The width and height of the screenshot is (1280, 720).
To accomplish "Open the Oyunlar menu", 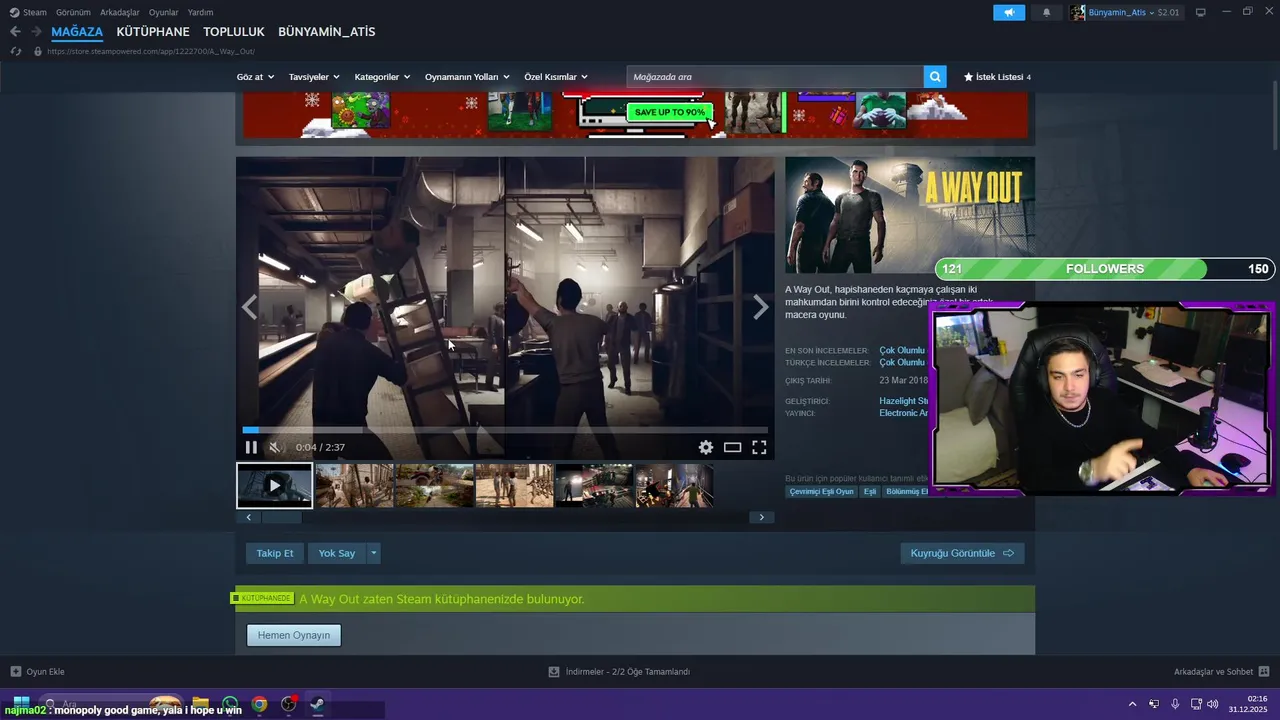I will click(x=164, y=12).
